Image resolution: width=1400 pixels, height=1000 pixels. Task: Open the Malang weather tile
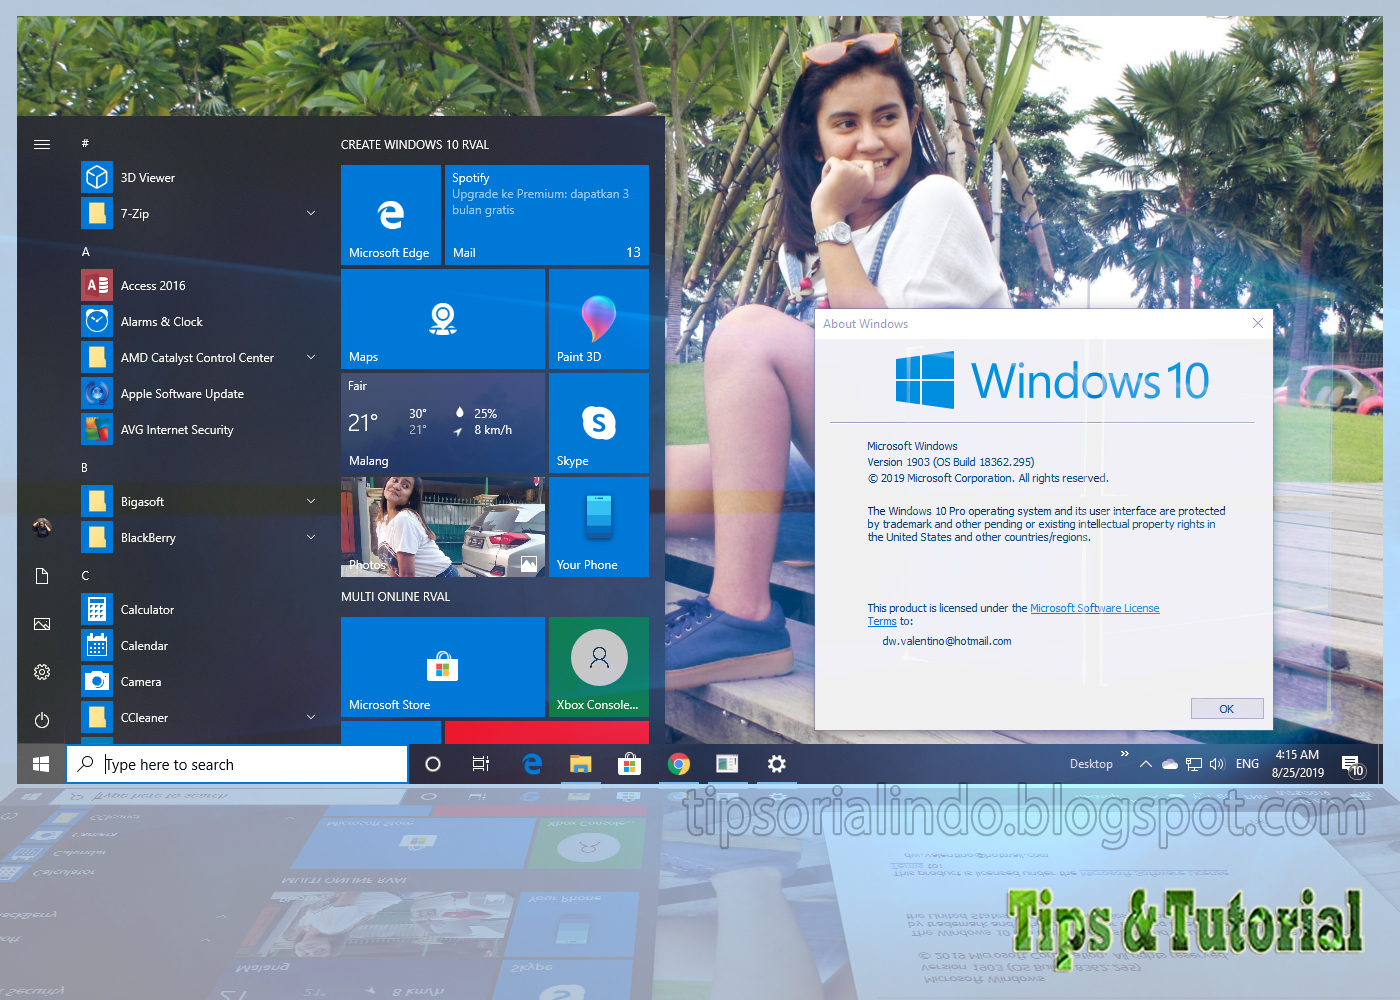click(x=443, y=423)
